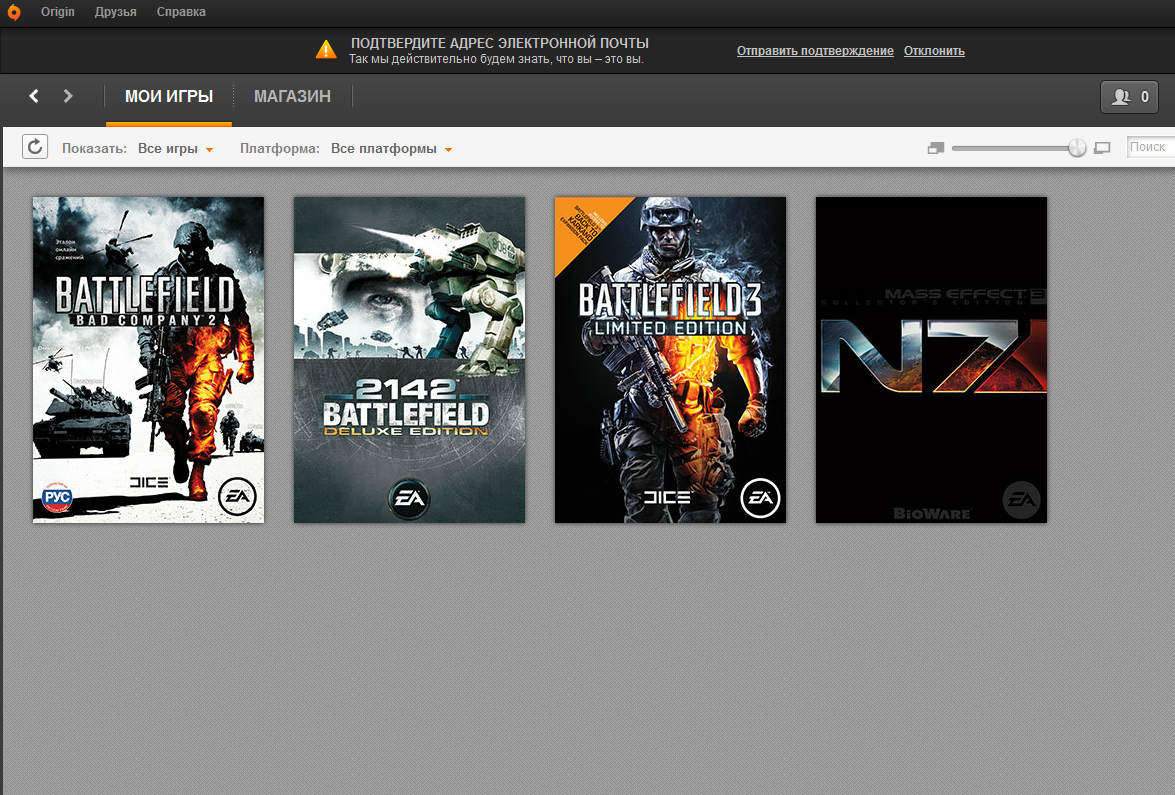Expand the Все платформы dropdown
Image resolution: width=1175 pixels, height=795 pixels.
pos(391,148)
